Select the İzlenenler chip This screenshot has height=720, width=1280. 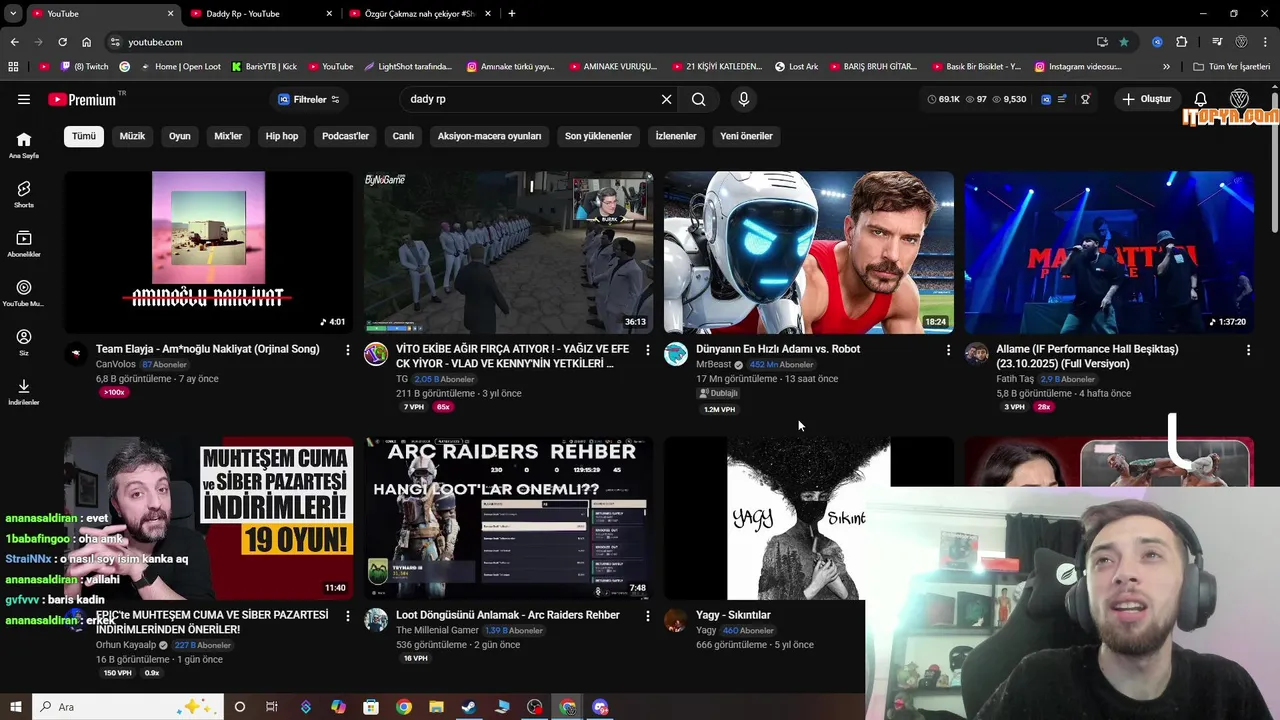(676, 136)
